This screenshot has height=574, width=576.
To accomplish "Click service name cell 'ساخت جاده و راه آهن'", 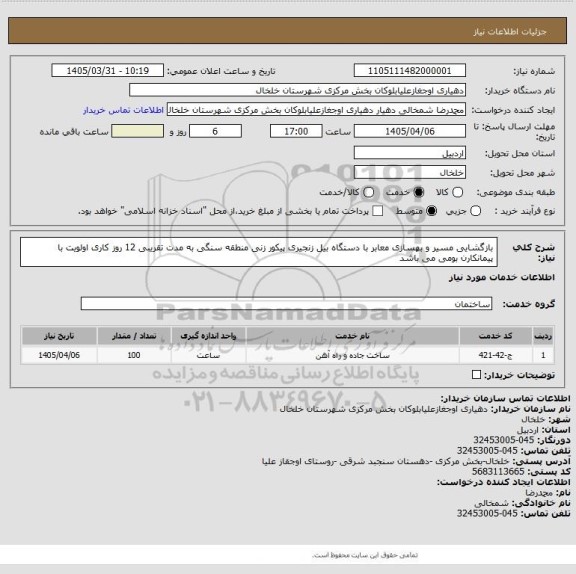I will click(352, 355).
